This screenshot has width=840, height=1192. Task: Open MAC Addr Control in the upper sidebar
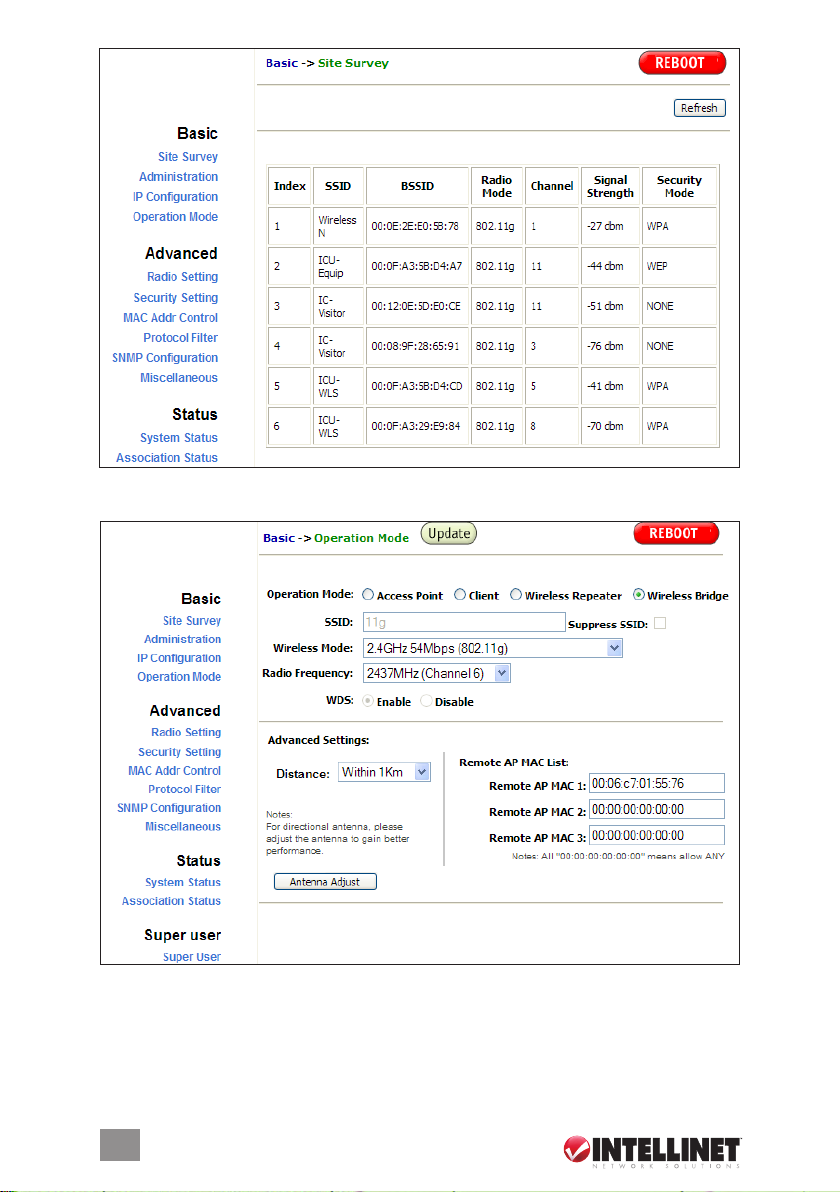click(x=170, y=318)
